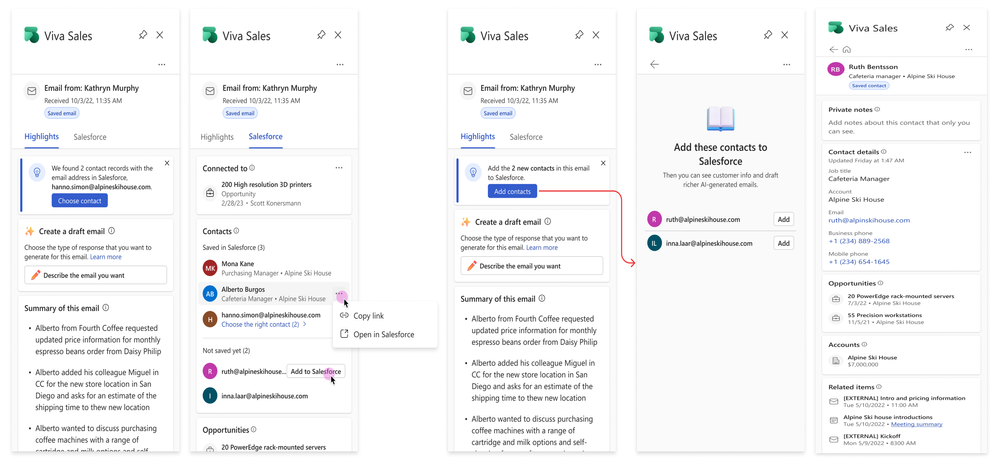The width and height of the screenshot is (999, 472).
Task: Click the back arrow in Ruth Bentsson panel
Action: [833, 50]
